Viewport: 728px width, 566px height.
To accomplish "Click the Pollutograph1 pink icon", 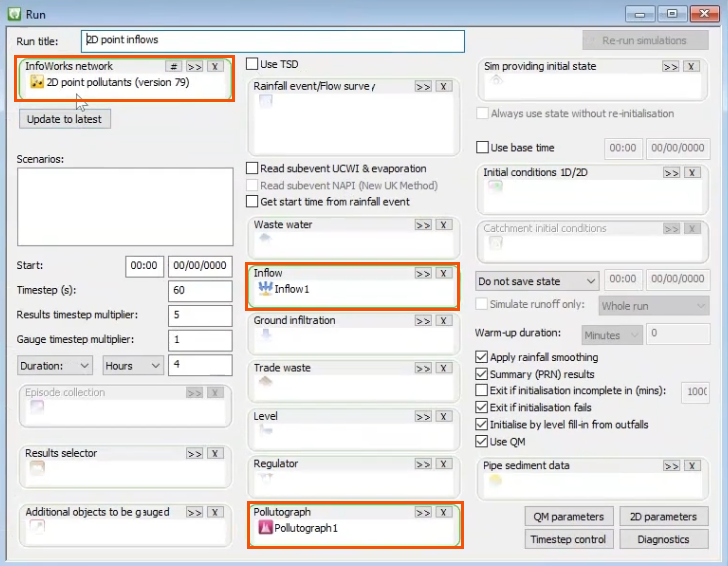I will pyautogui.click(x=265, y=527).
